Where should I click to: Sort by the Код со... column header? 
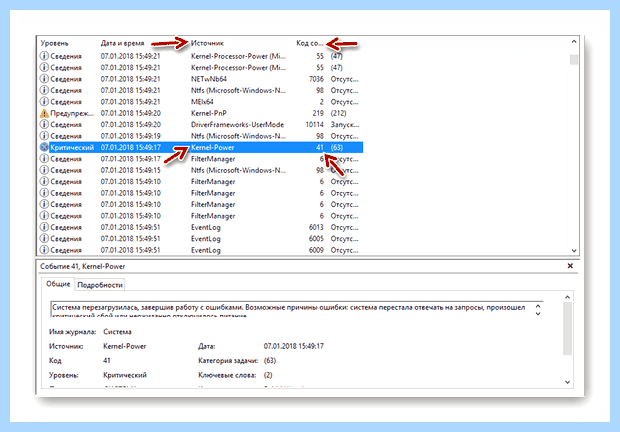pos(310,43)
